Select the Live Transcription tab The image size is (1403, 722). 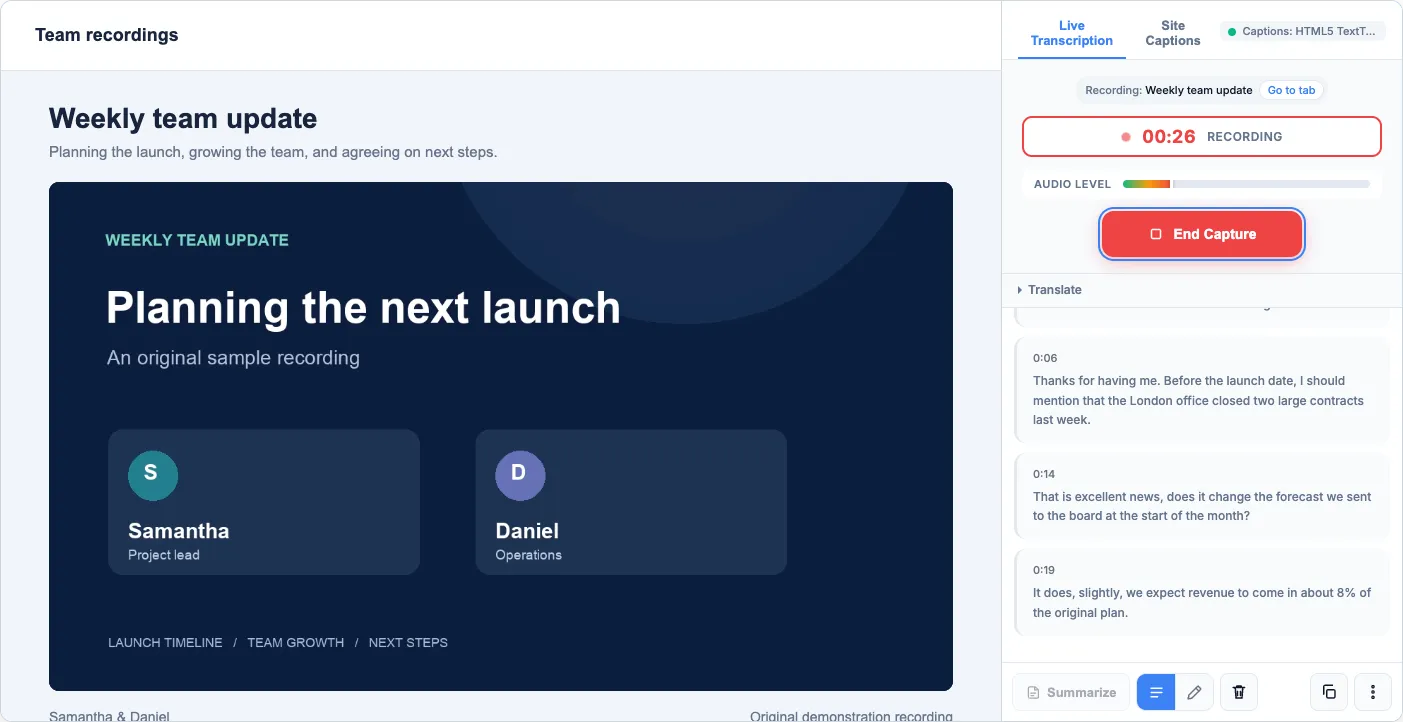[x=1072, y=33]
